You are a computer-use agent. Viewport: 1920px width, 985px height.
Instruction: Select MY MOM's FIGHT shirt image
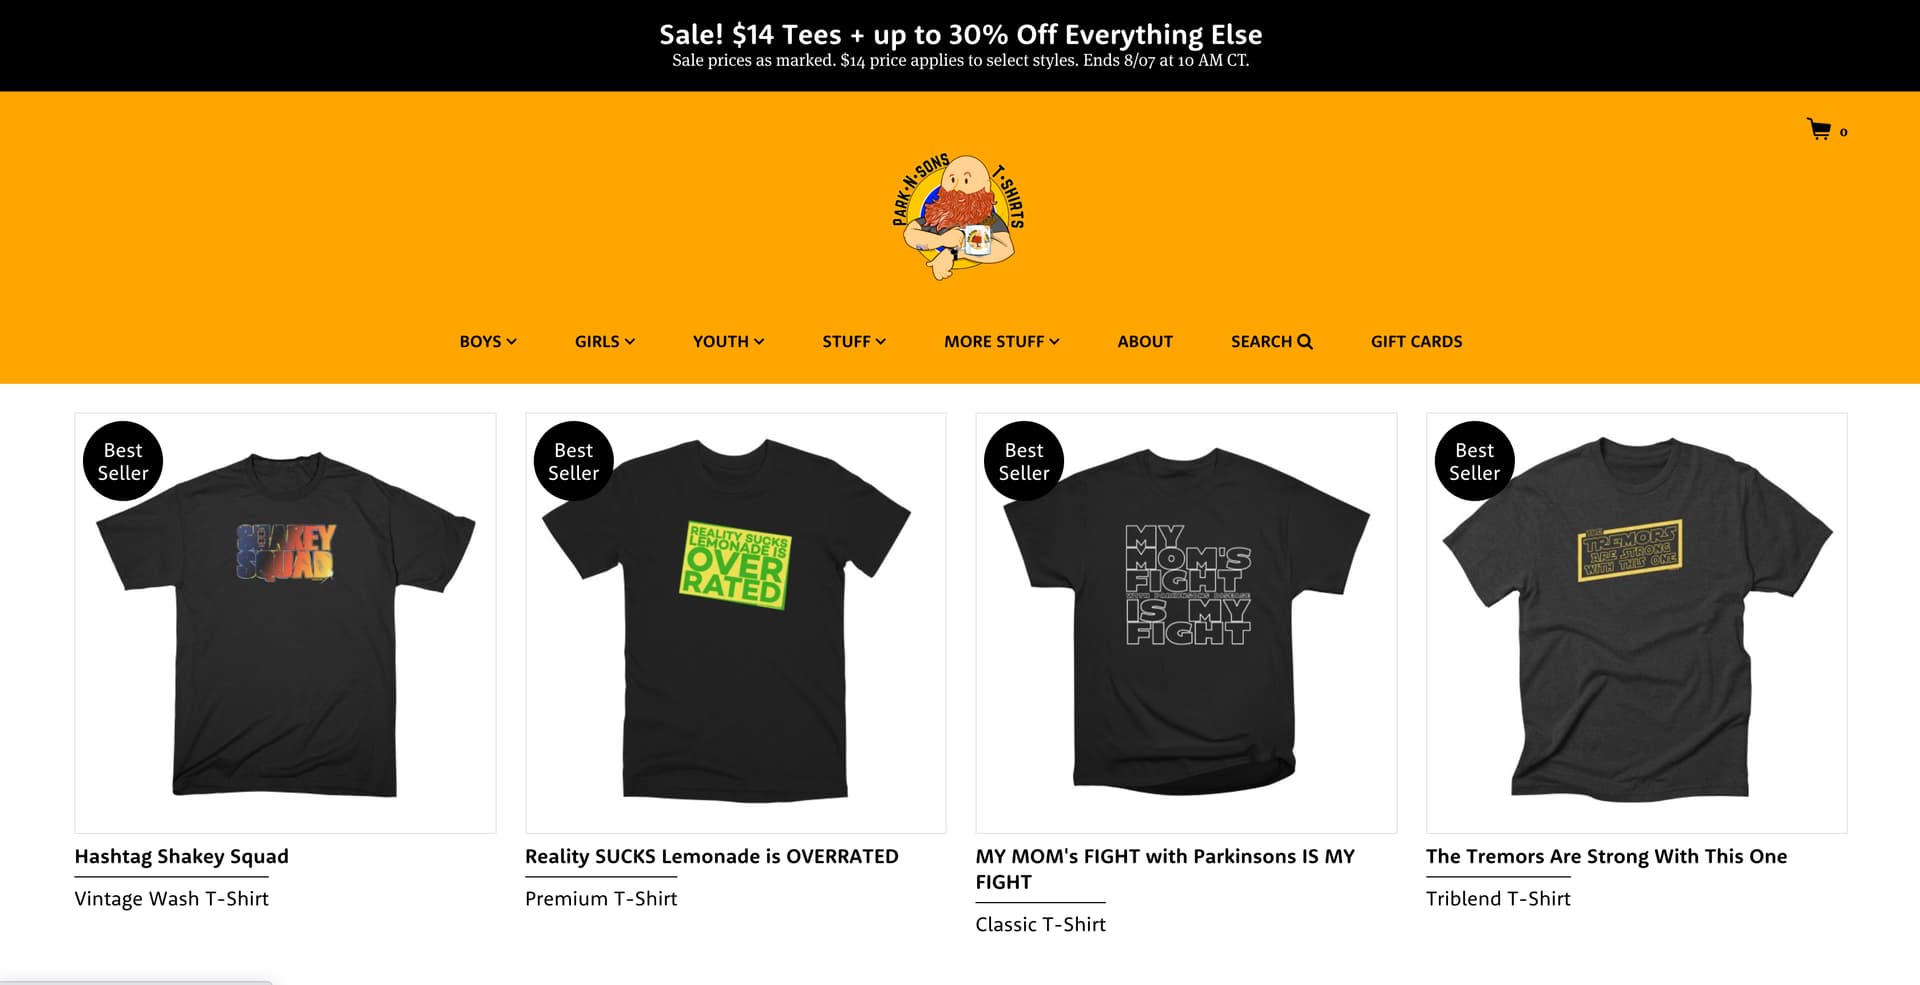(1186, 622)
